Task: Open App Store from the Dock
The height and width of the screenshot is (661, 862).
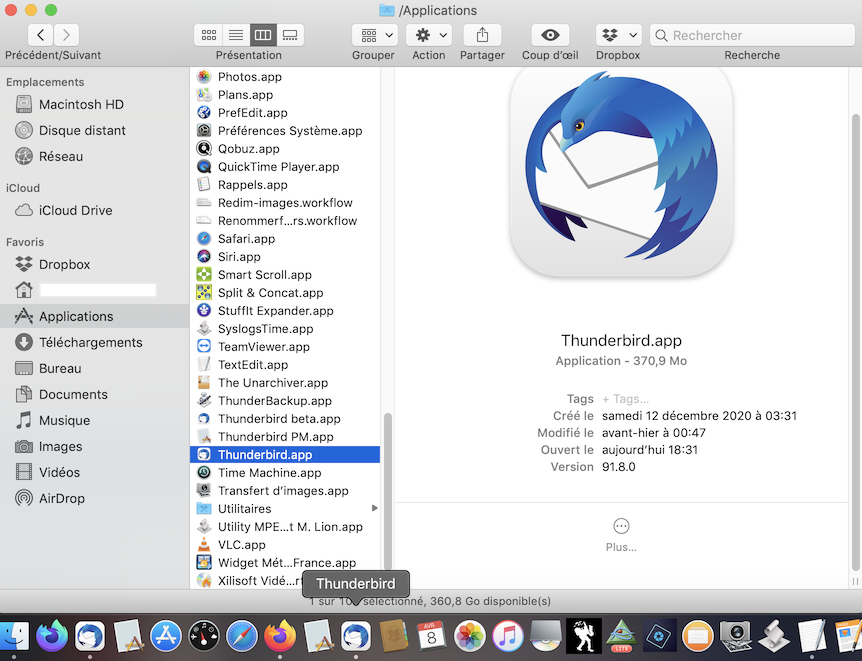Action: [x=166, y=636]
